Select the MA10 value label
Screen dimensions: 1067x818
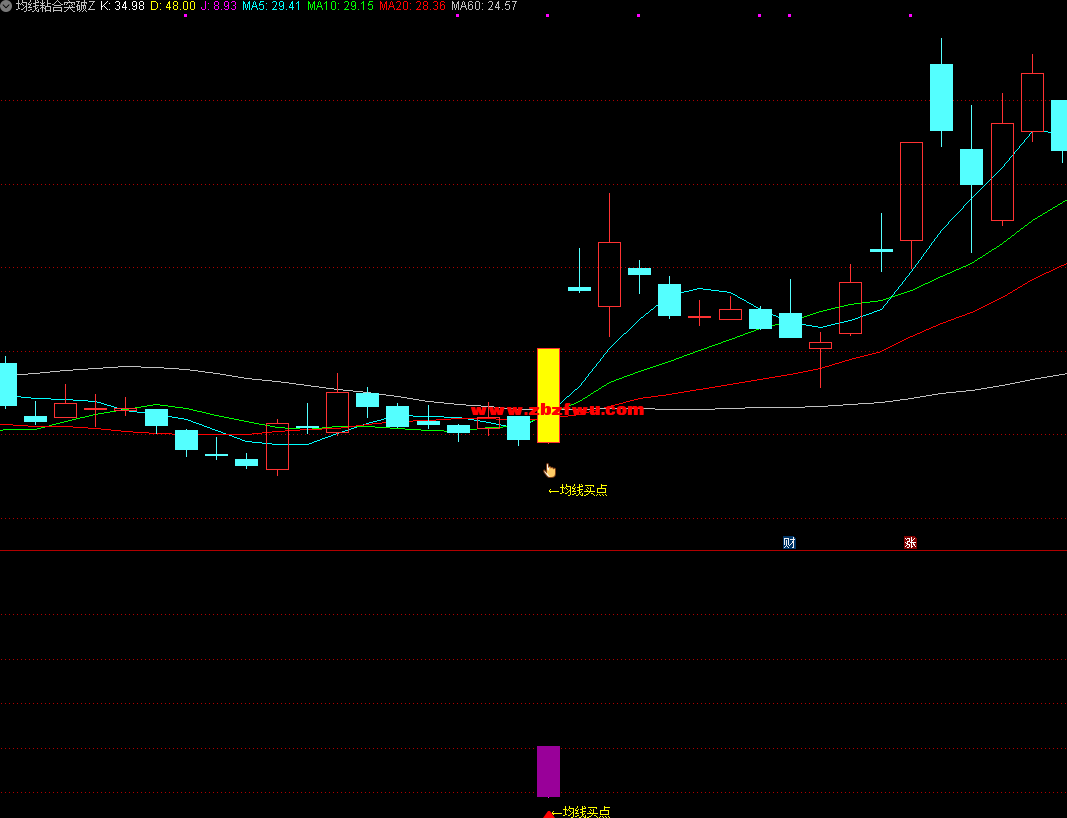(x=339, y=6)
